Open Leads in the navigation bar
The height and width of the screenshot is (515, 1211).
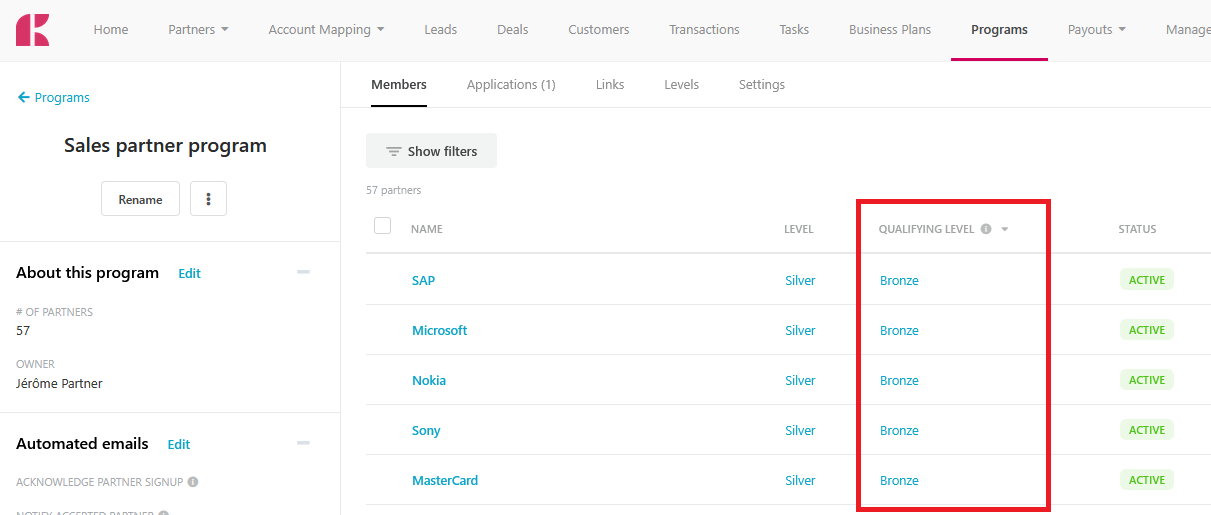pyautogui.click(x=441, y=30)
